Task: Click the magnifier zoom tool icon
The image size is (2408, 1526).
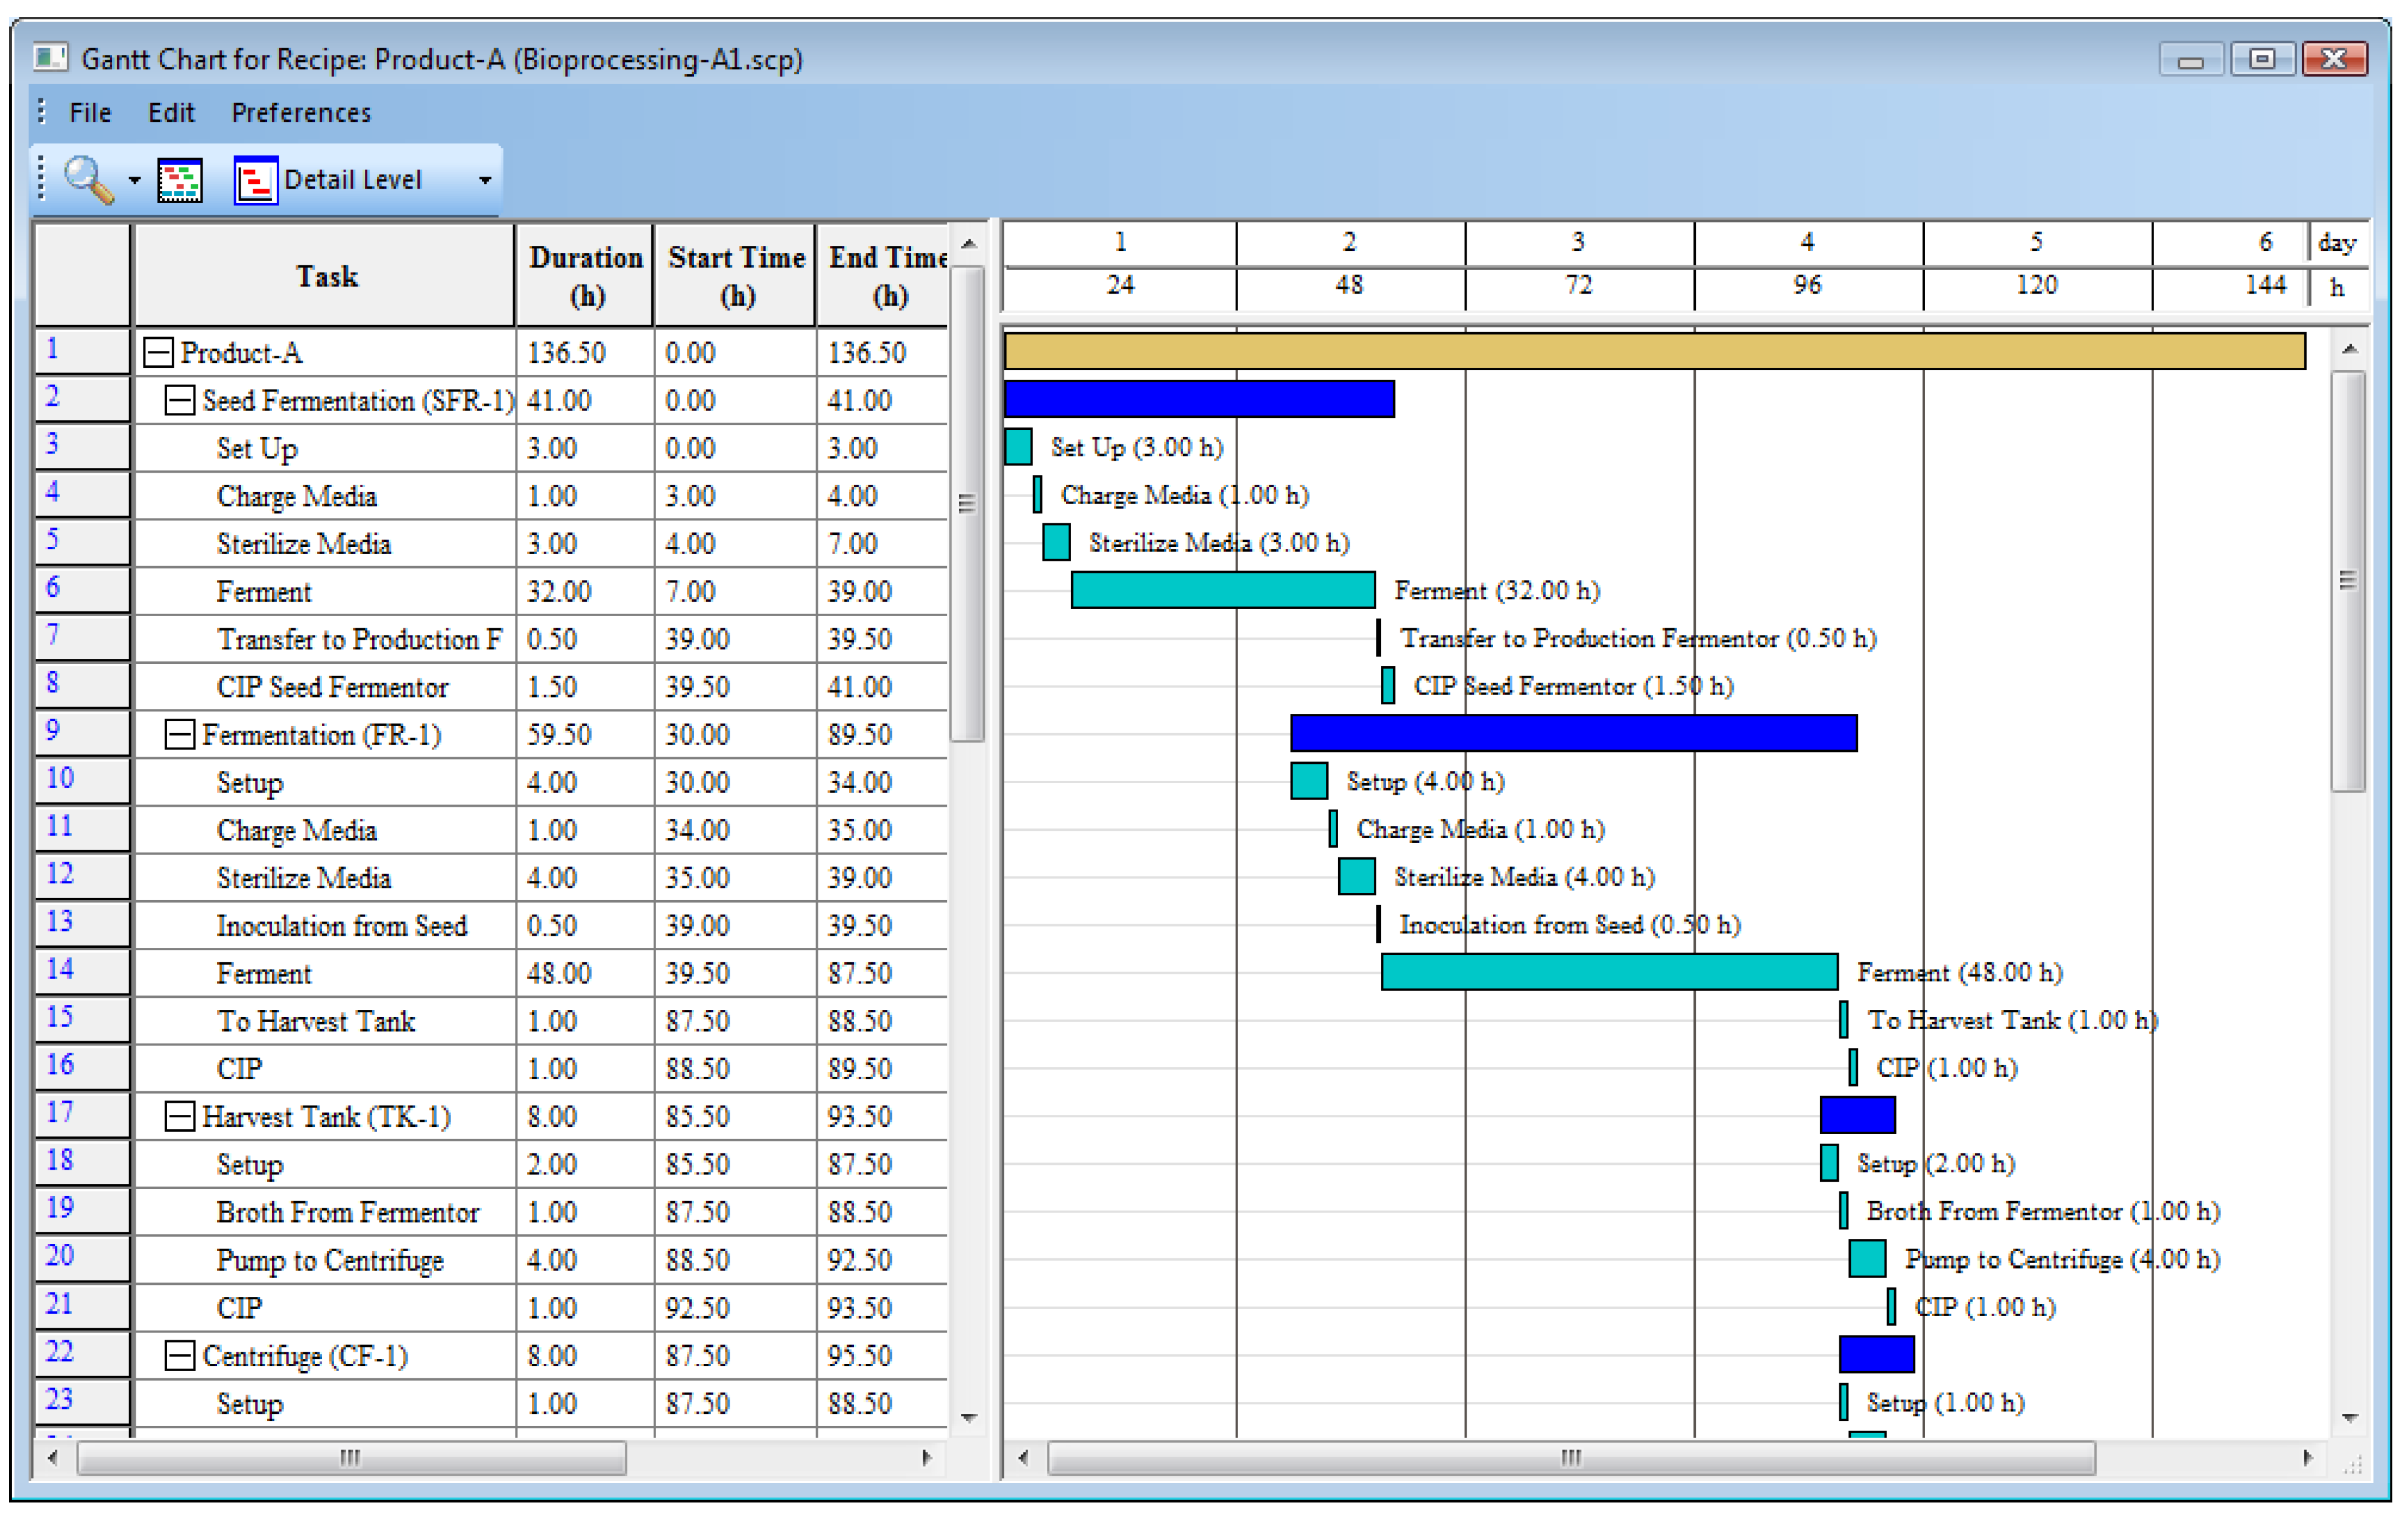Action: click(x=89, y=180)
